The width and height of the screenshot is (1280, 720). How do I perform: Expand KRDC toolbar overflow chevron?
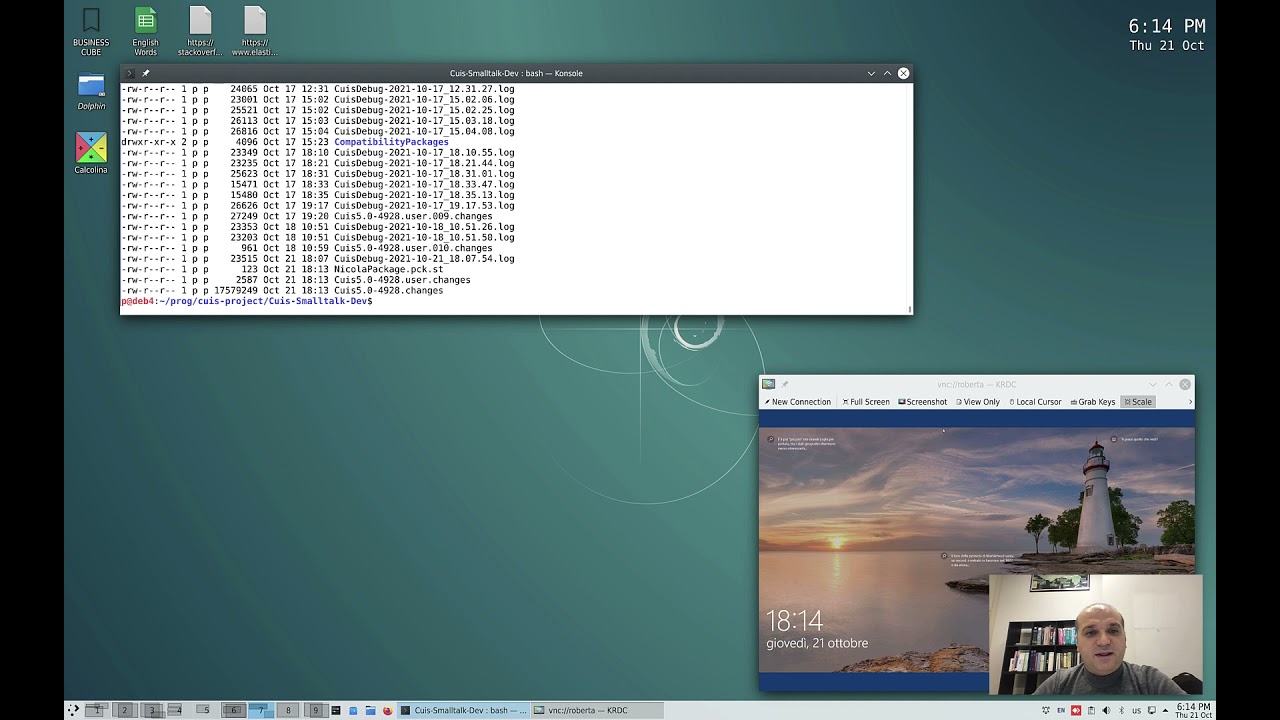pyautogui.click(x=1189, y=402)
